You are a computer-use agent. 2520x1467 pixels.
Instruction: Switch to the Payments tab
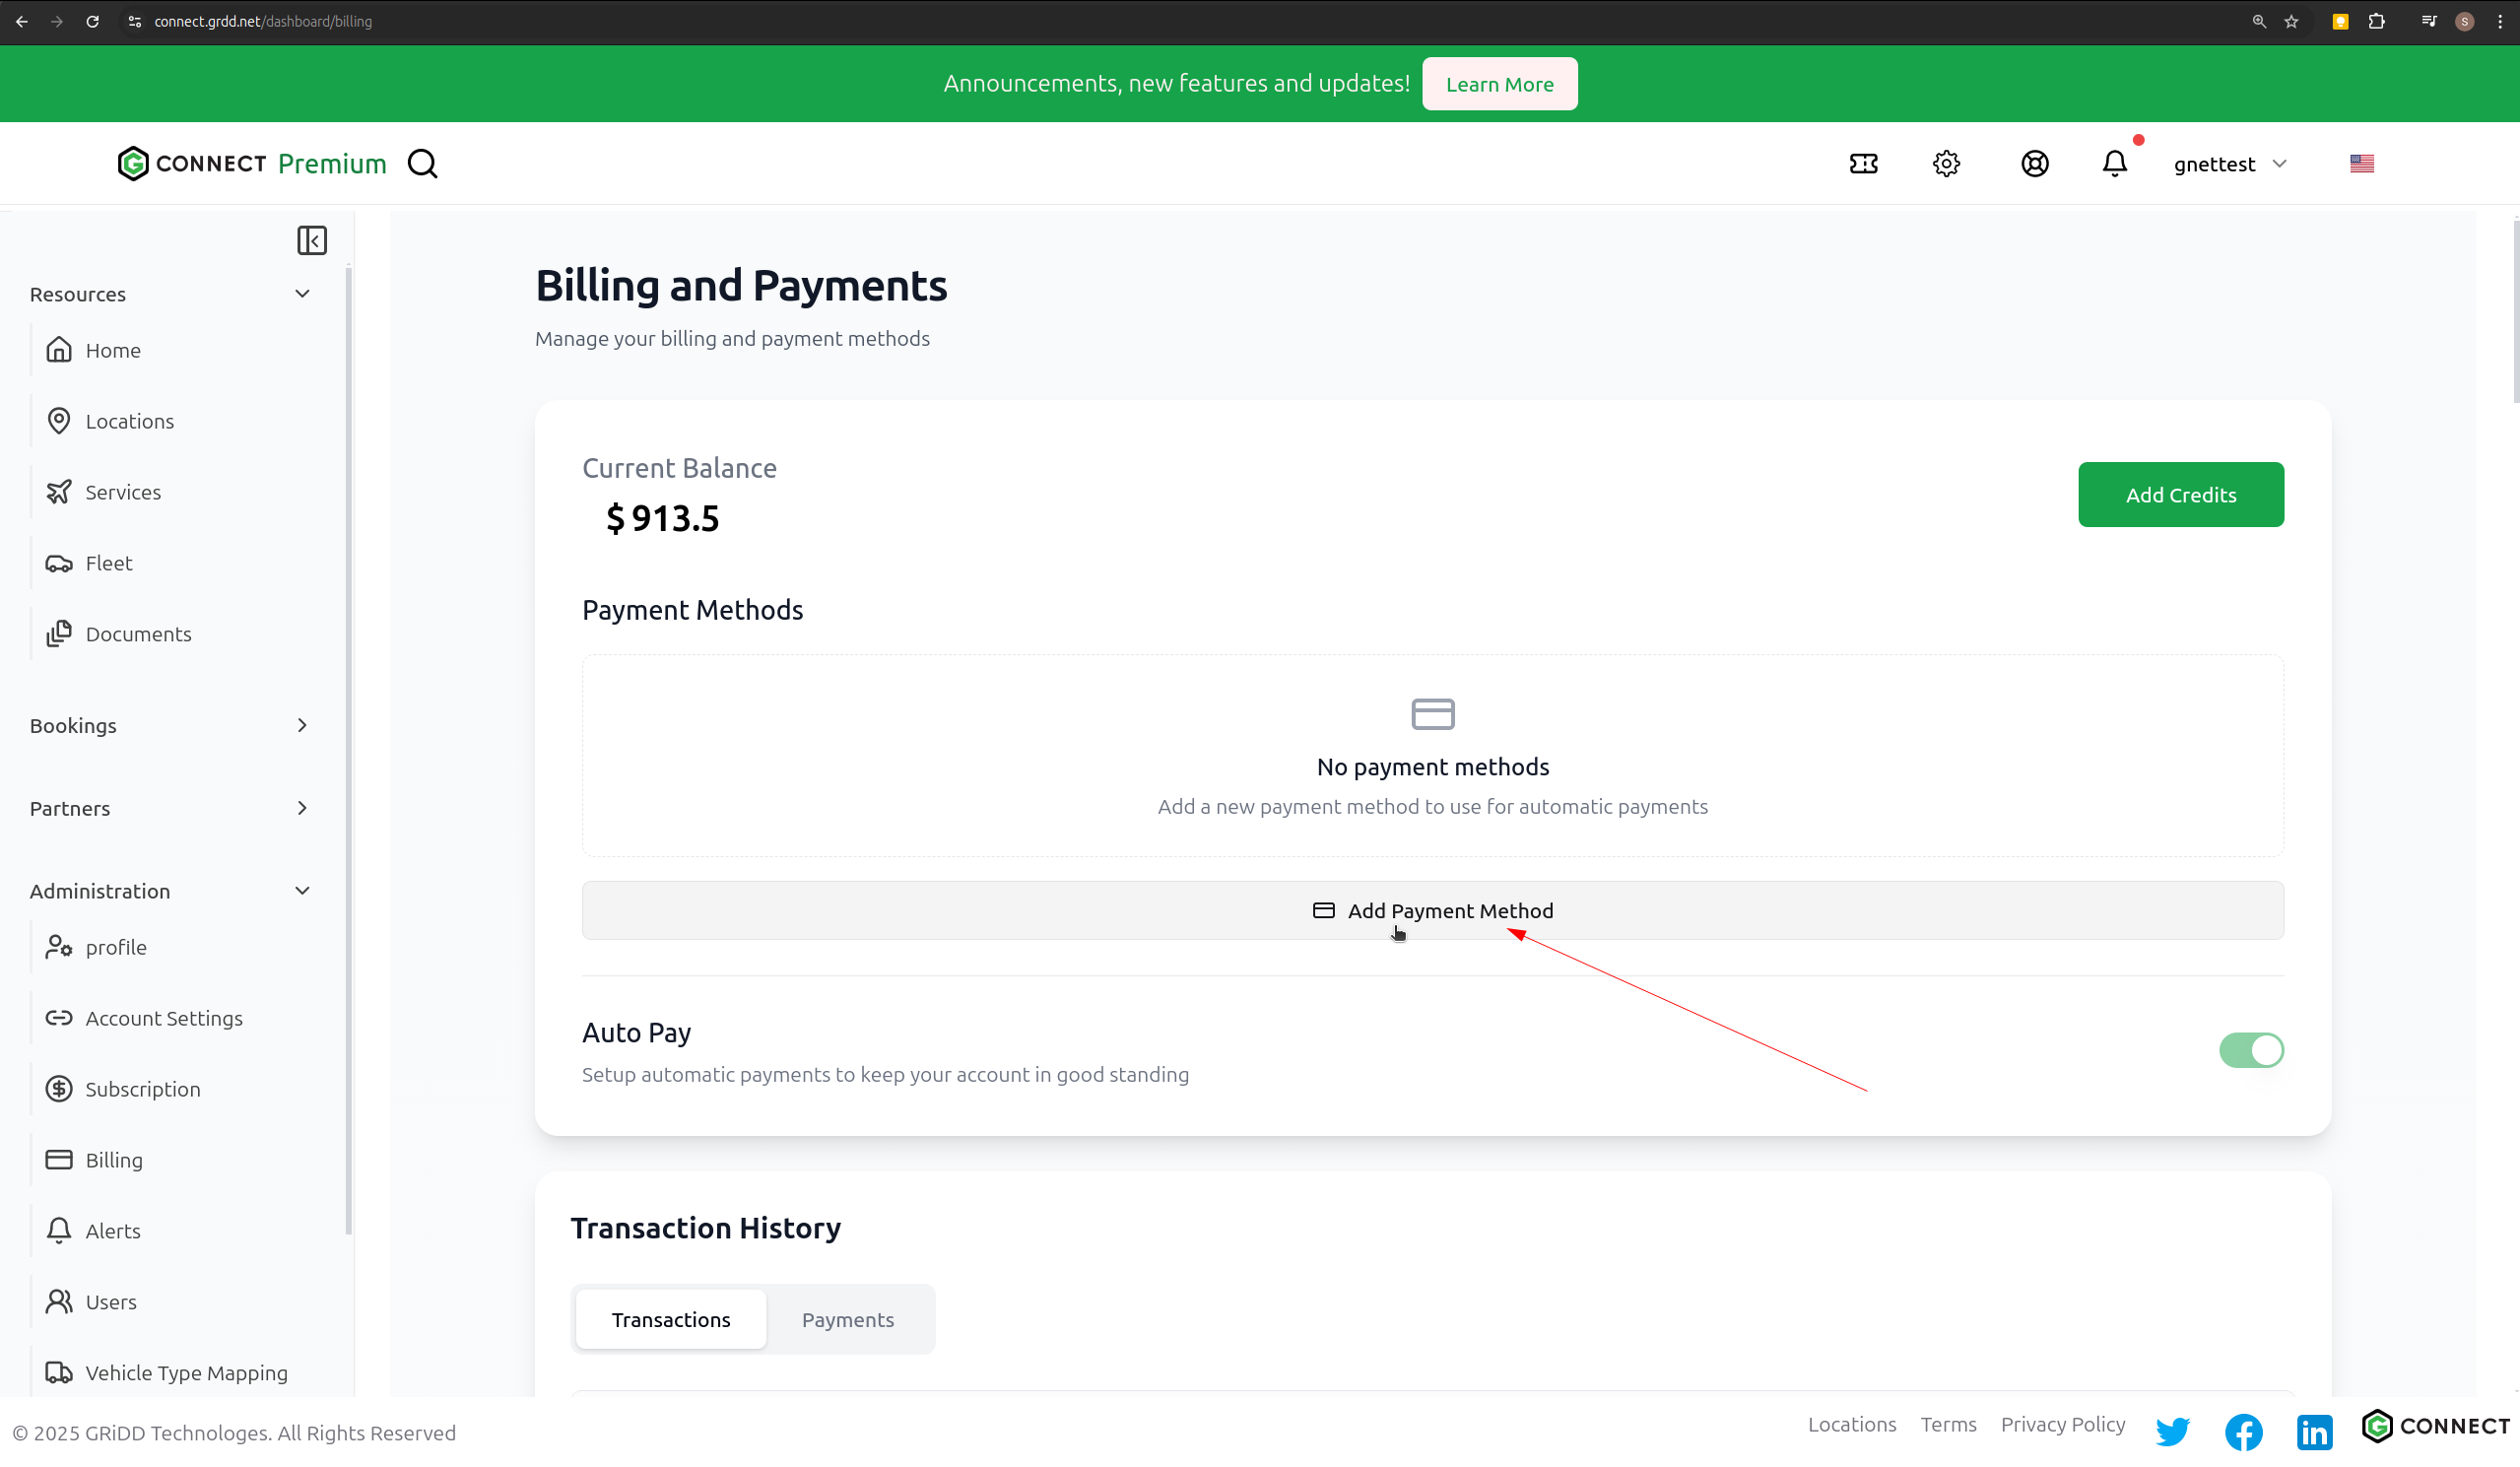[847, 1319]
